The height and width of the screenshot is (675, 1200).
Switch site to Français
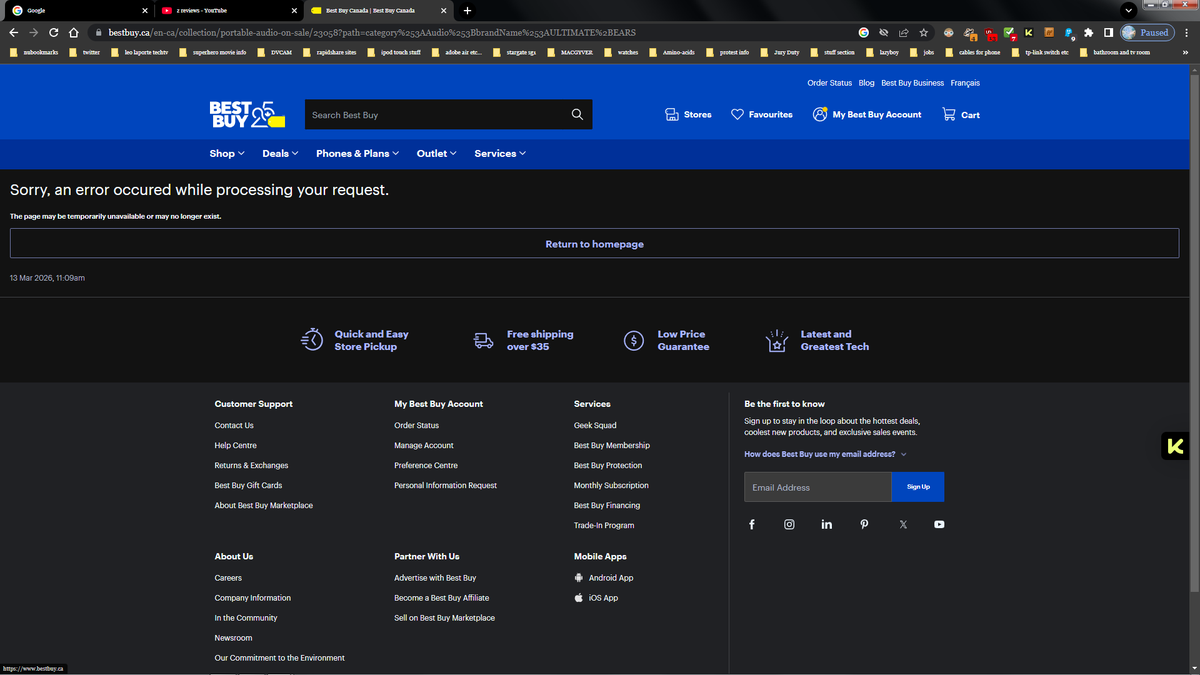pyautogui.click(x=965, y=83)
